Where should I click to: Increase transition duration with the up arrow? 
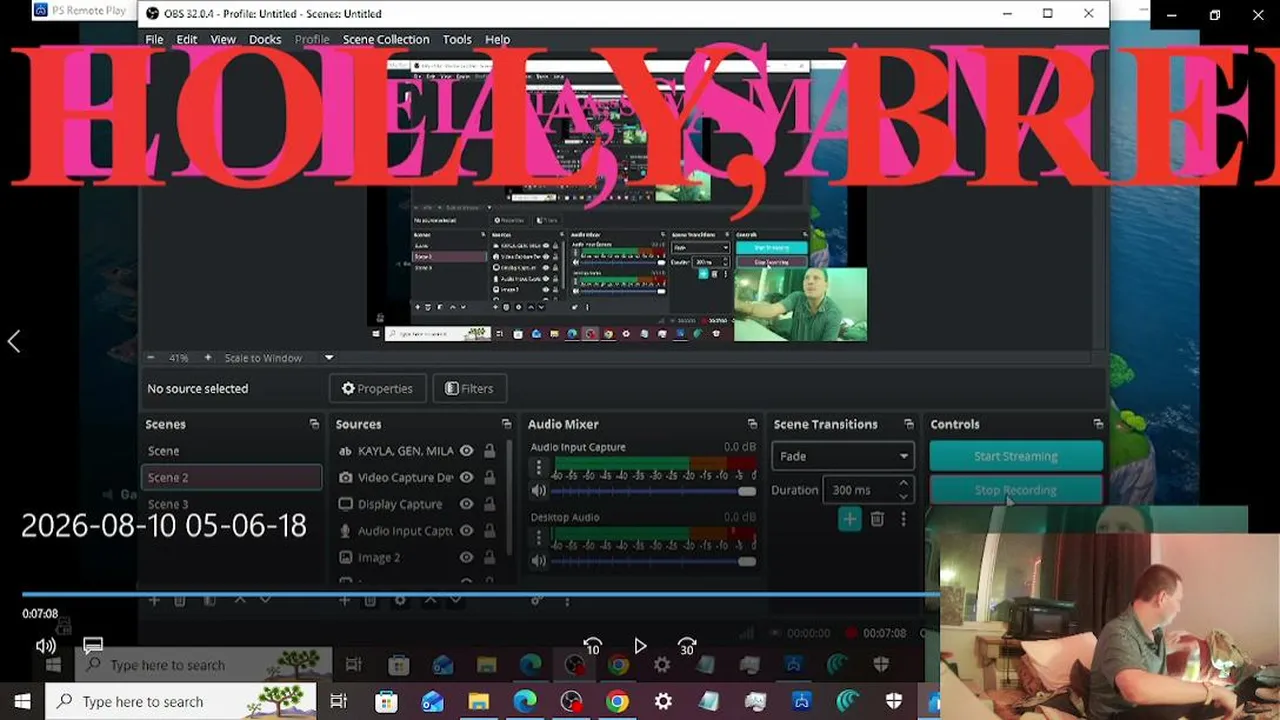tap(903, 484)
